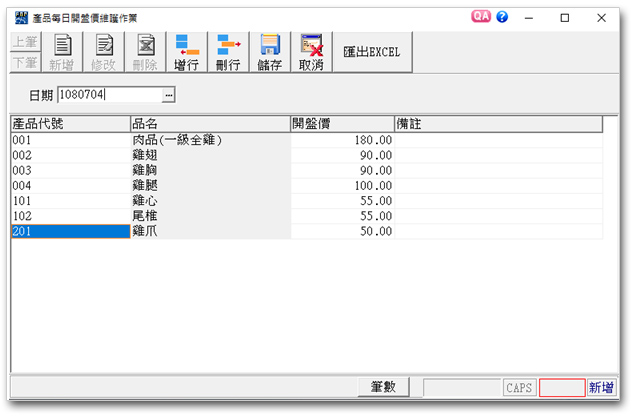636x420 pixels.
Task: Export data with 匯出EXCEL button
Action: pos(371,52)
